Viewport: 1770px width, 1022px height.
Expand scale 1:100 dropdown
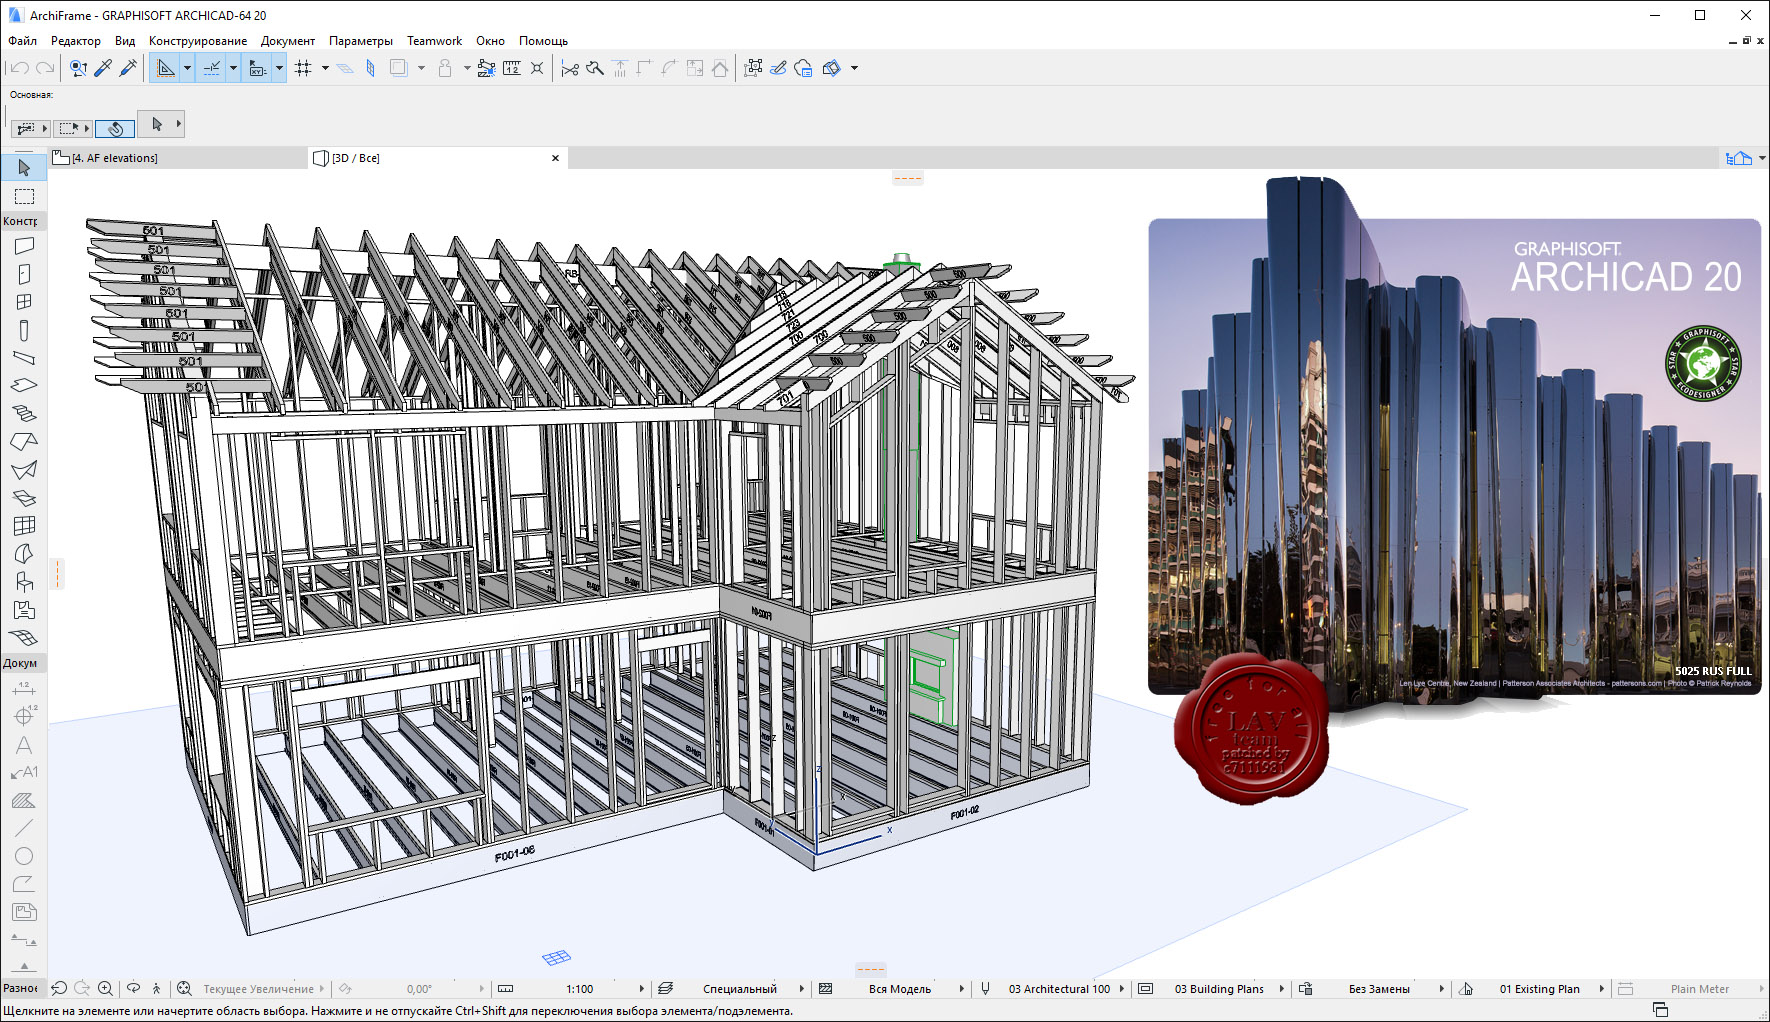click(x=641, y=989)
